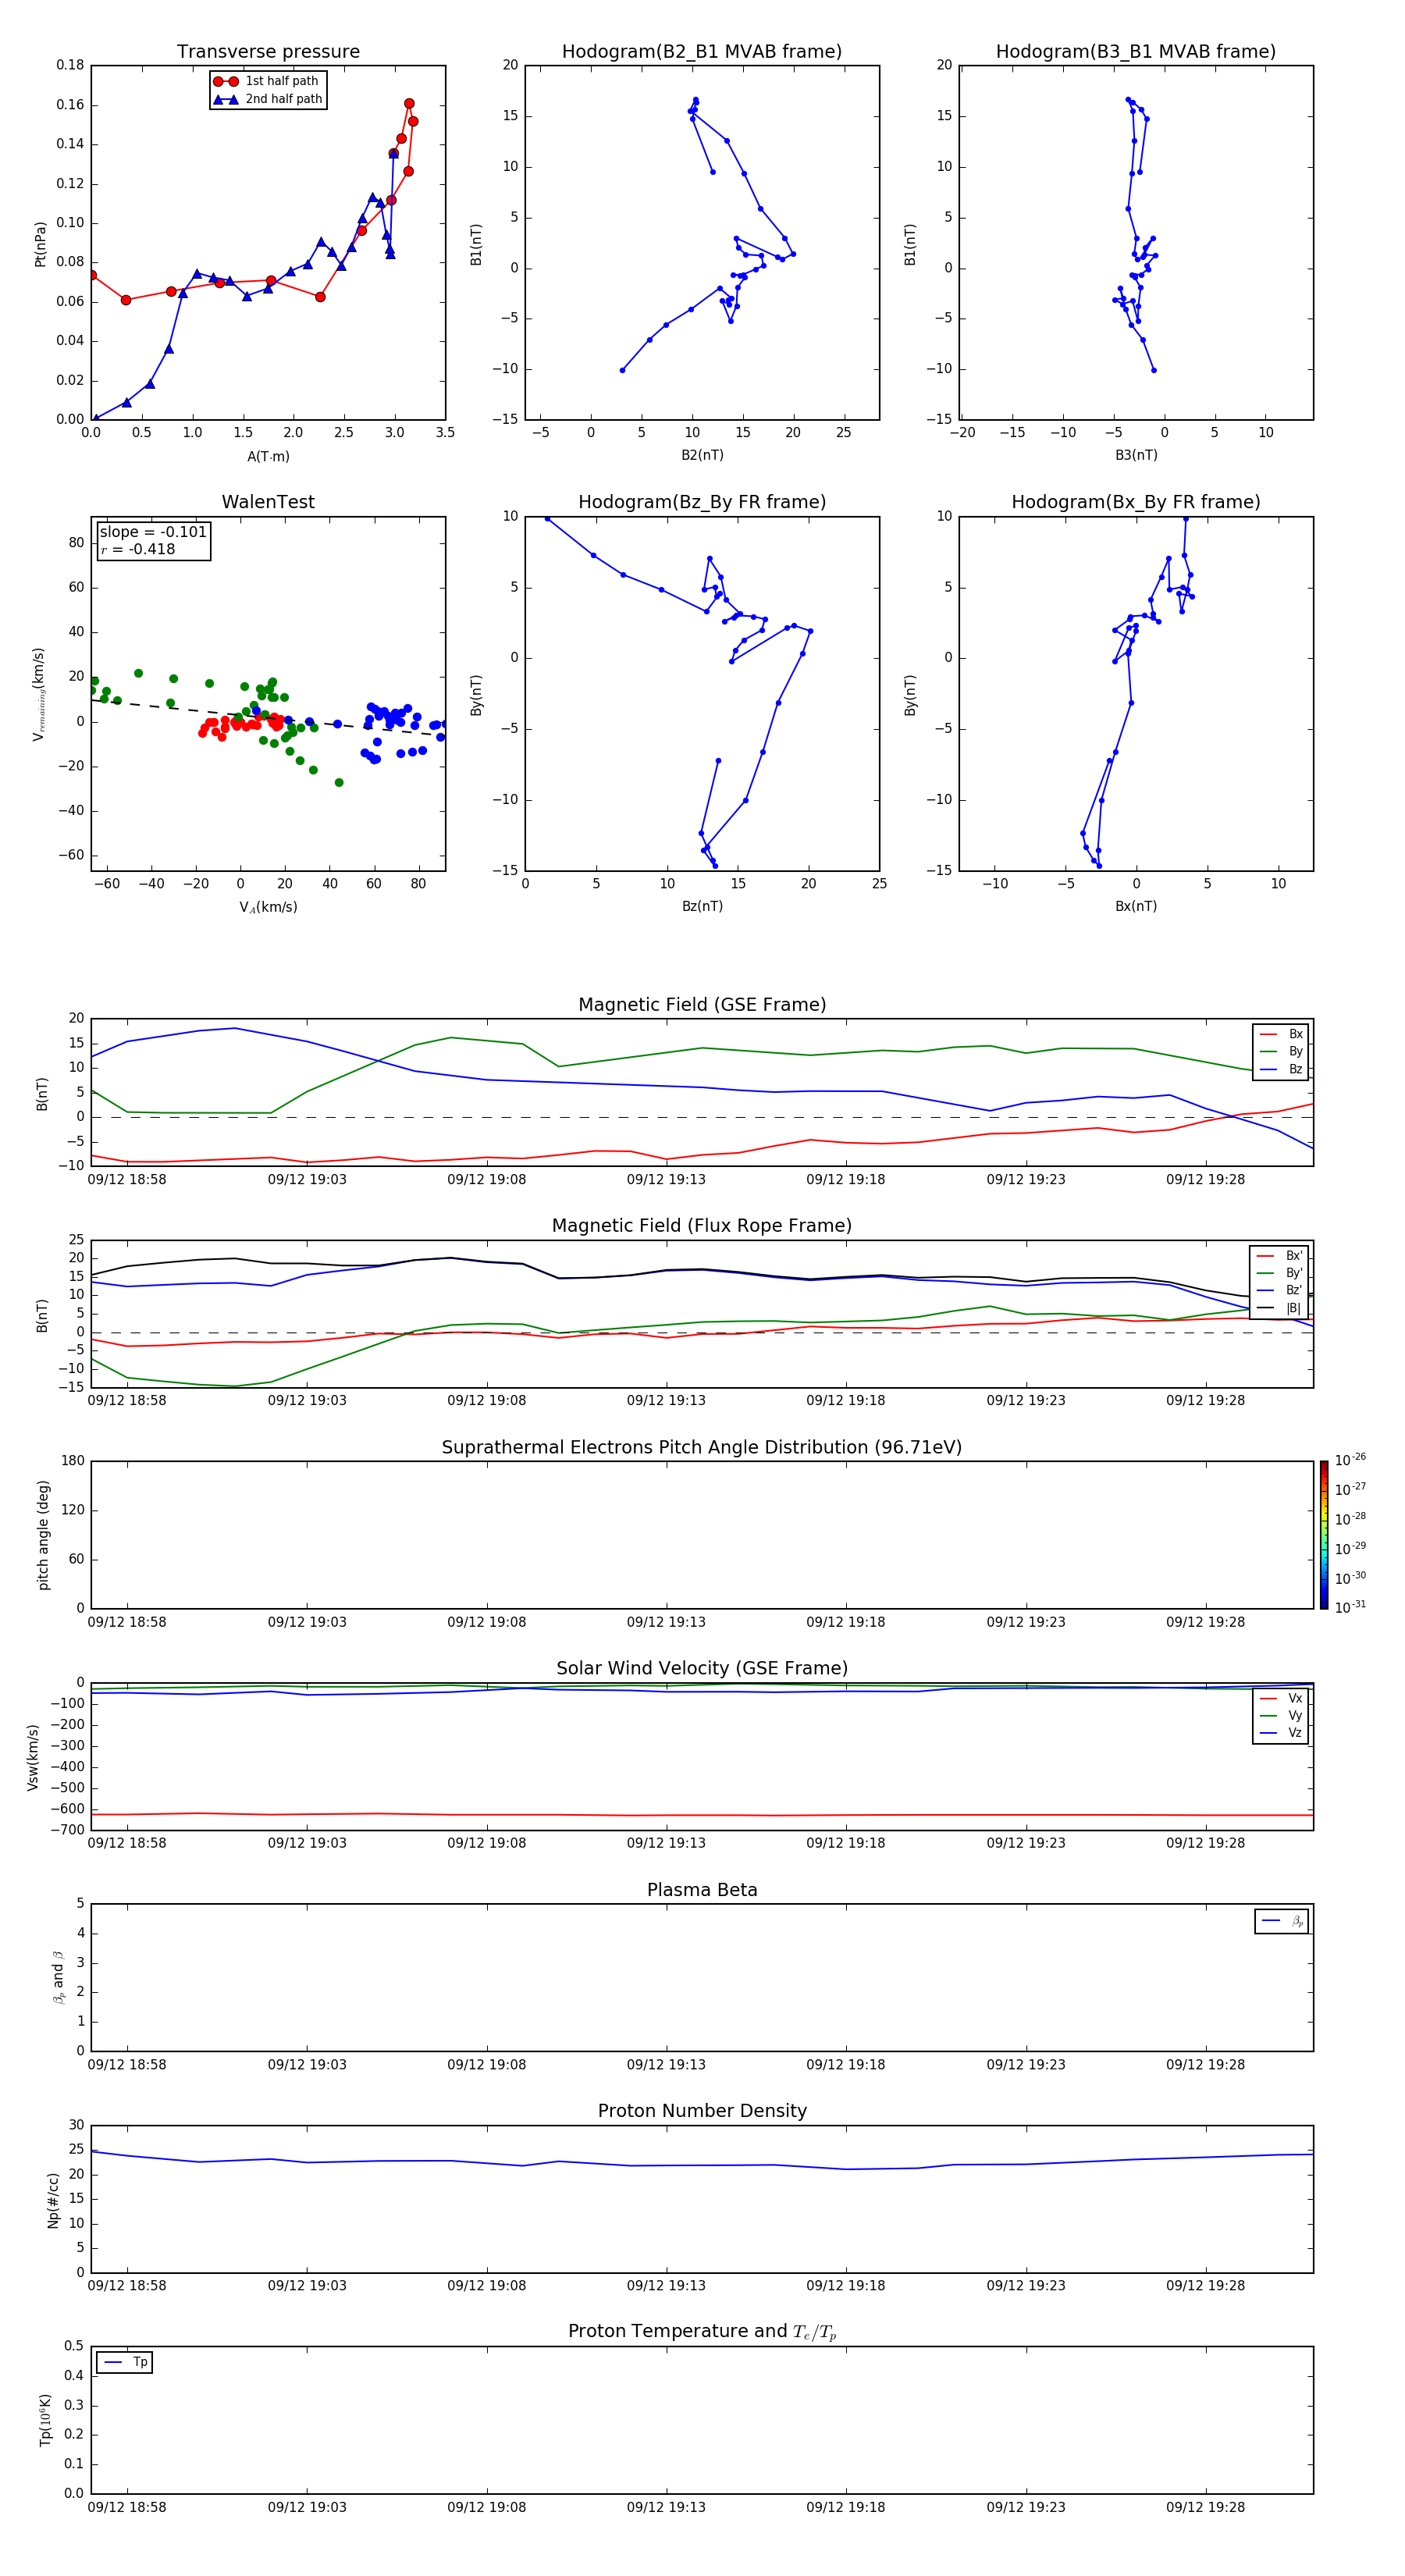Click the "Proton Temperature and Te/Tp" title

pyautogui.click(x=702, y=2332)
